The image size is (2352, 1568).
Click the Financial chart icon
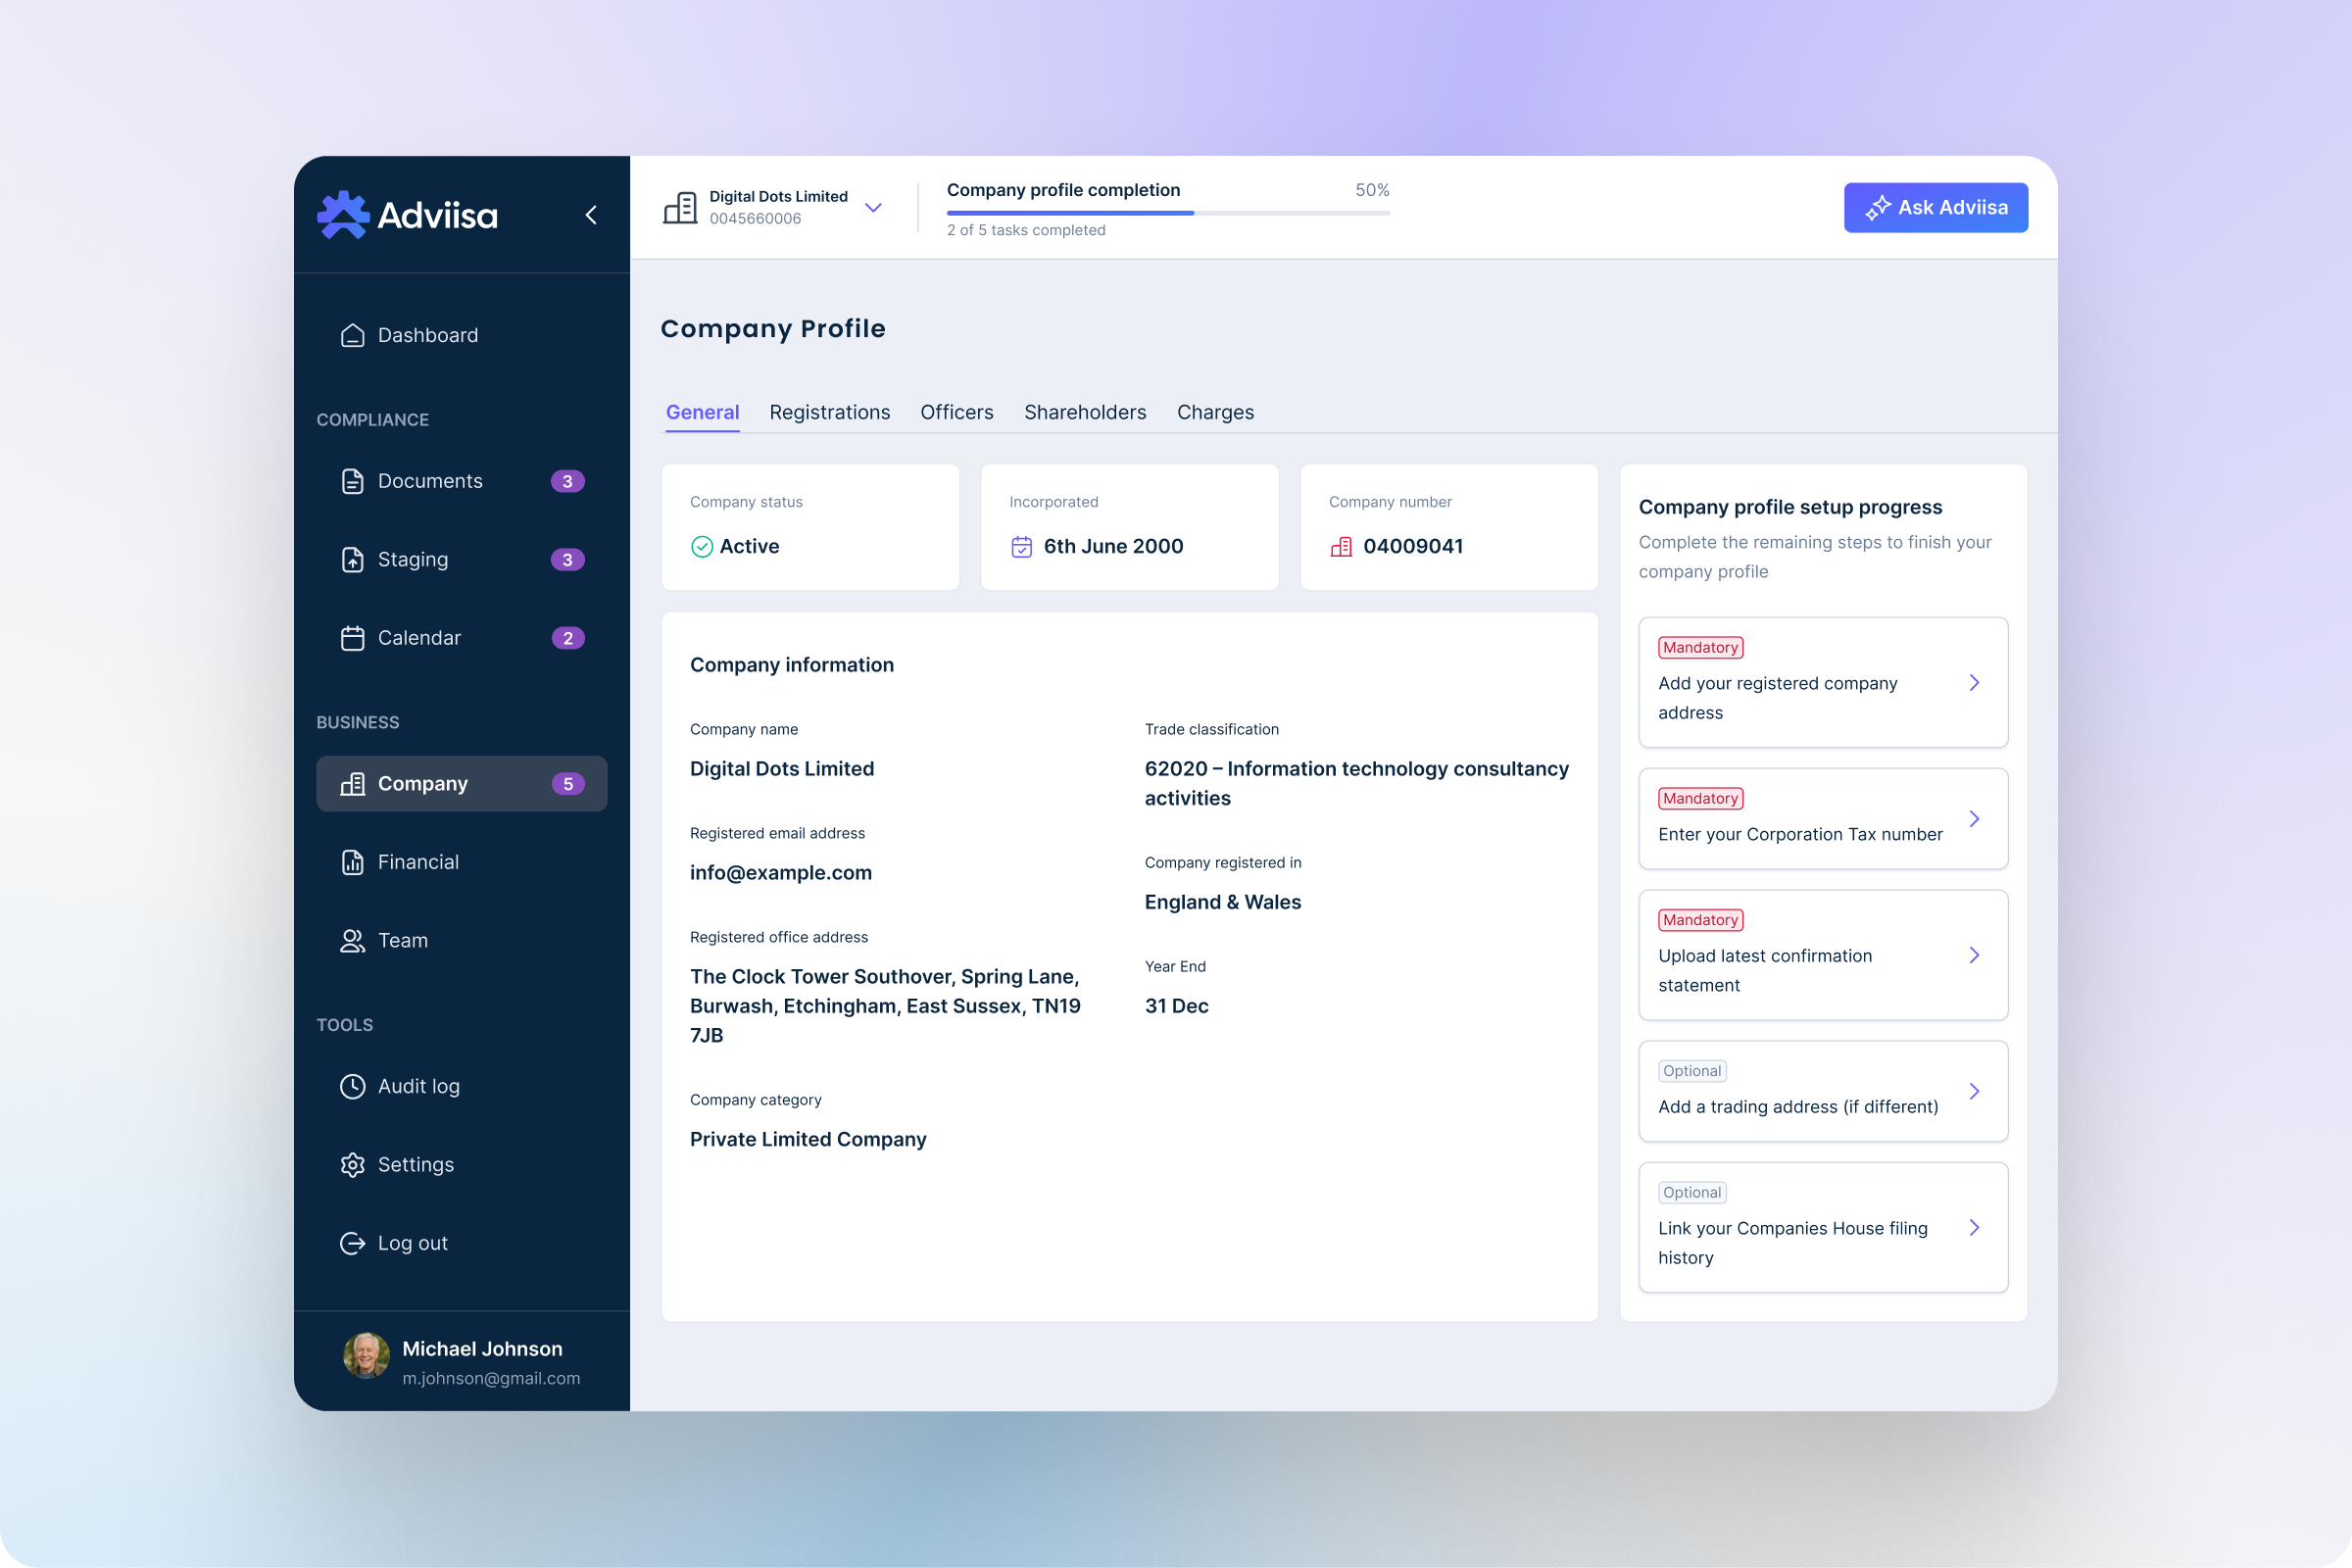tap(352, 862)
